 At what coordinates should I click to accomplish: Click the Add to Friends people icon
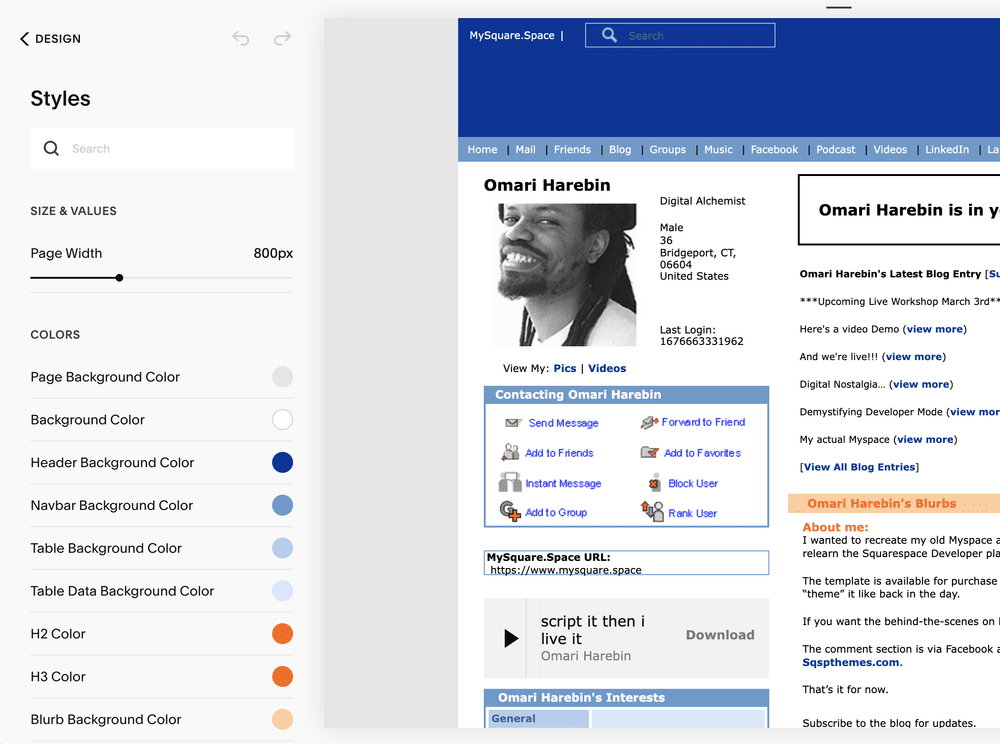pos(510,452)
